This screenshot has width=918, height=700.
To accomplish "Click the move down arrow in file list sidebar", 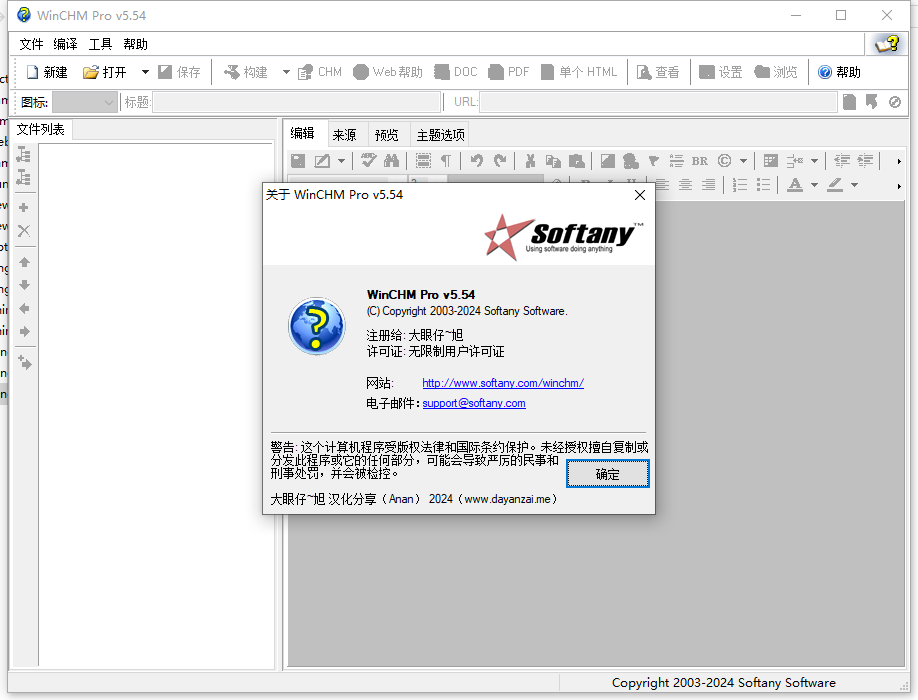I will point(24,285).
